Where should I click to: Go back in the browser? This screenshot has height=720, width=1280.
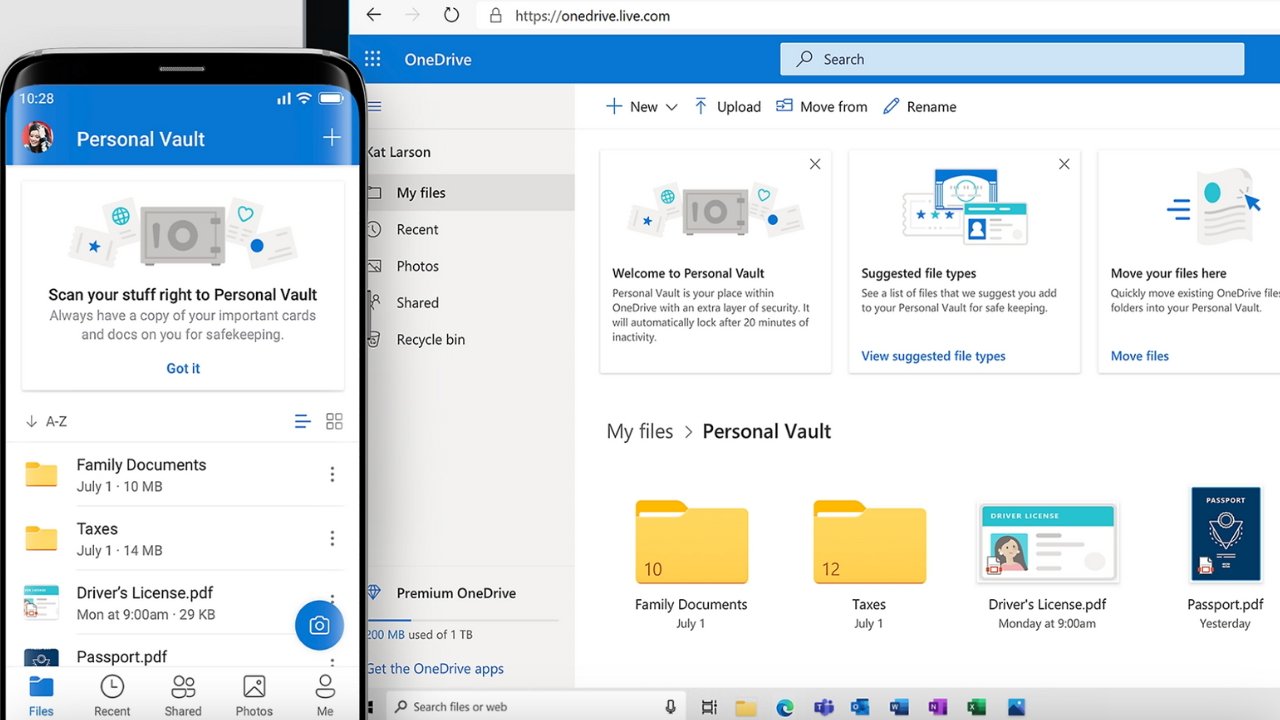tap(373, 15)
